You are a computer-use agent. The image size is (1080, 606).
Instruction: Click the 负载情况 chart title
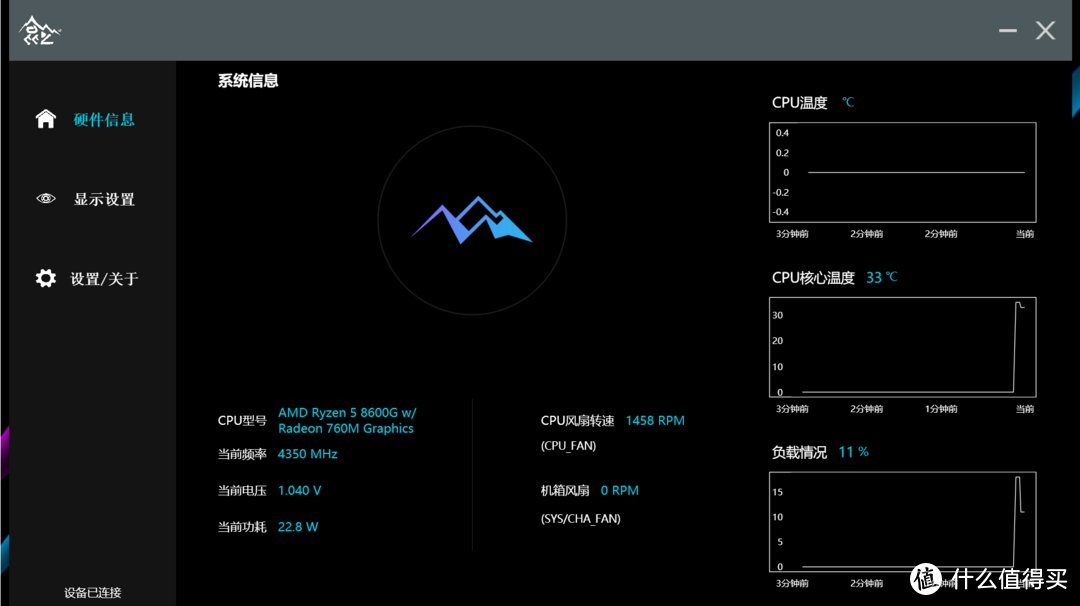(799, 452)
